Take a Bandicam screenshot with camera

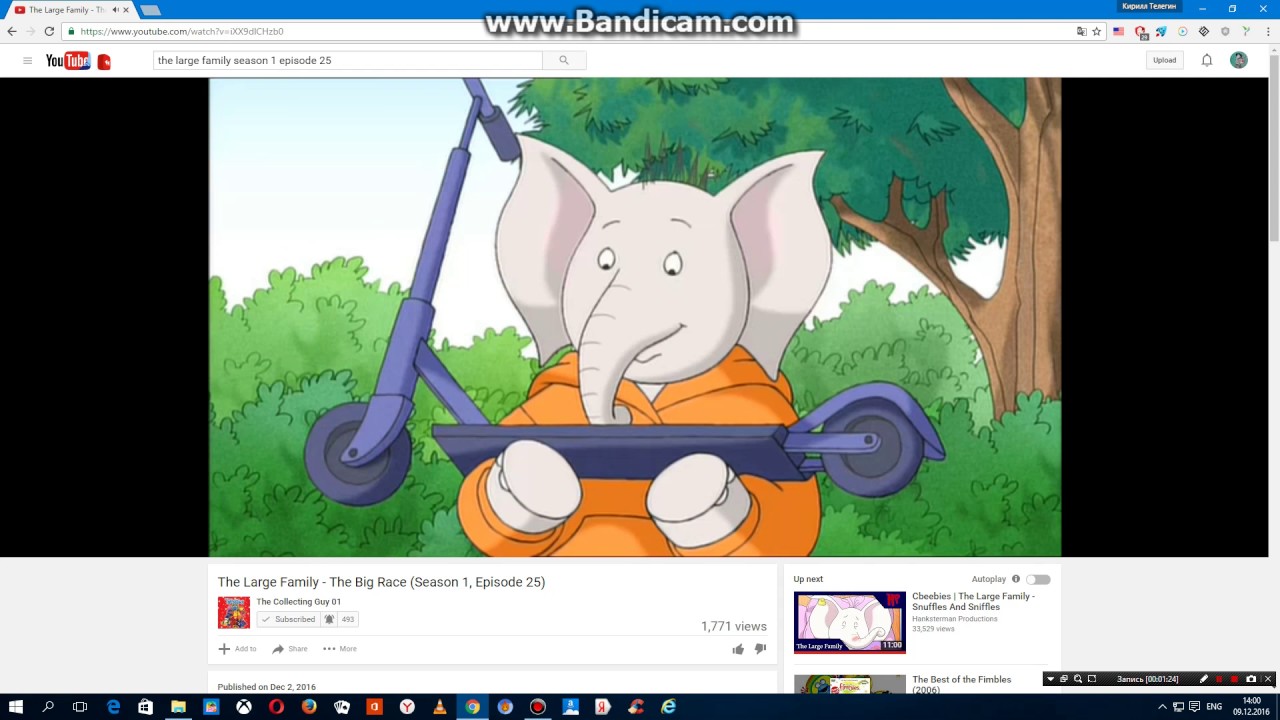click(1251, 679)
